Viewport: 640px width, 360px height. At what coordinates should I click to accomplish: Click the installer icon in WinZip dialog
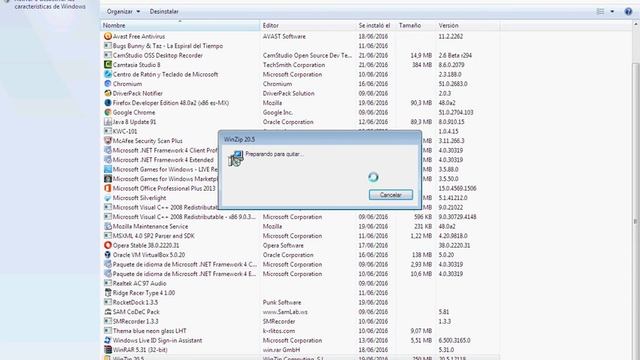click(236, 158)
